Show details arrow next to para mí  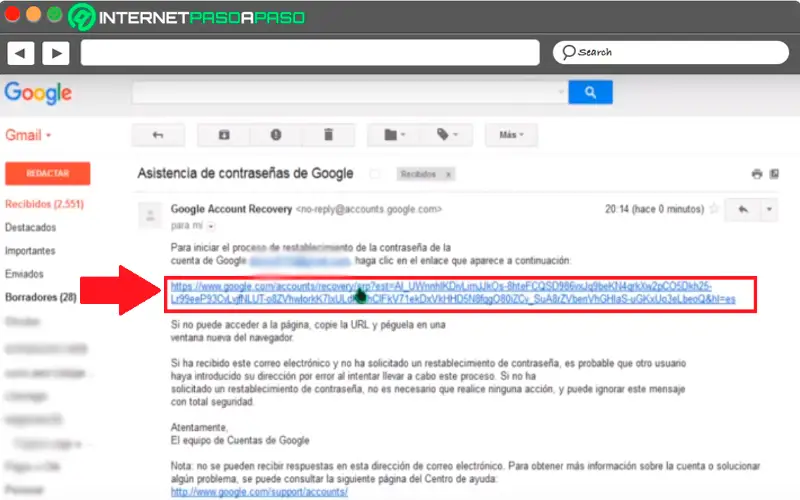[x=211, y=226]
